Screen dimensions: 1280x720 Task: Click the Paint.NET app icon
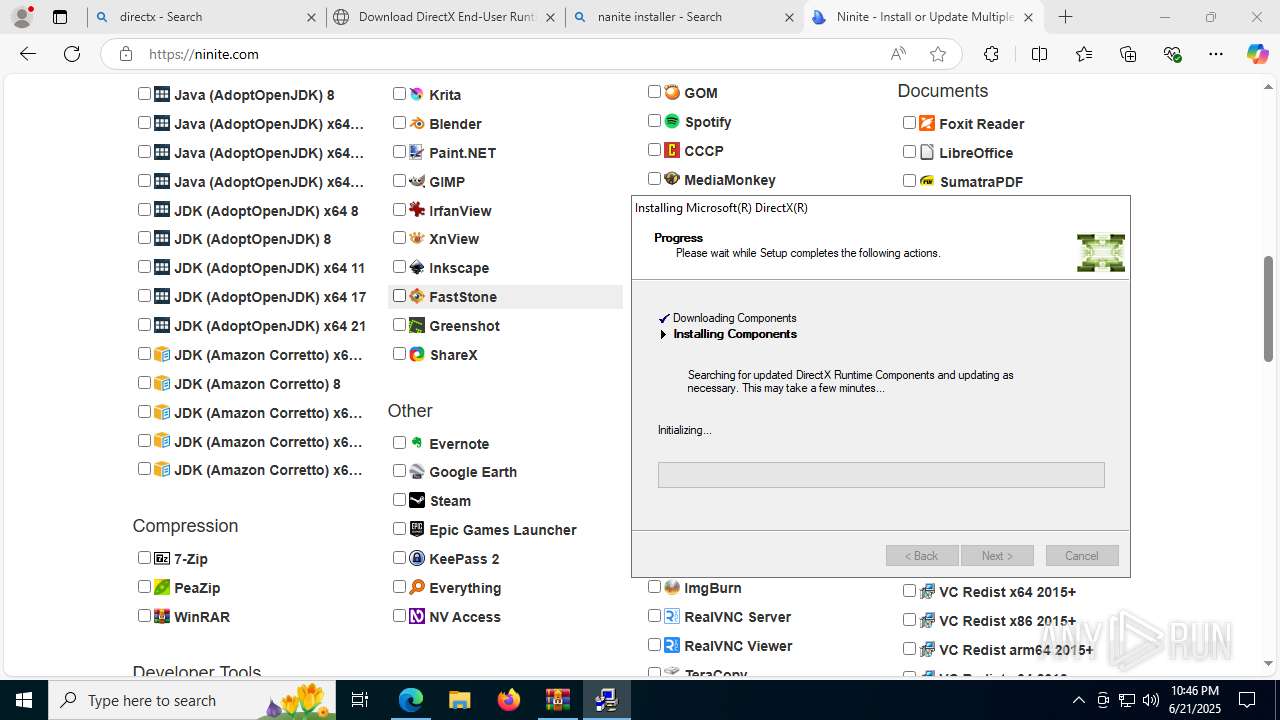pyautogui.click(x=417, y=152)
